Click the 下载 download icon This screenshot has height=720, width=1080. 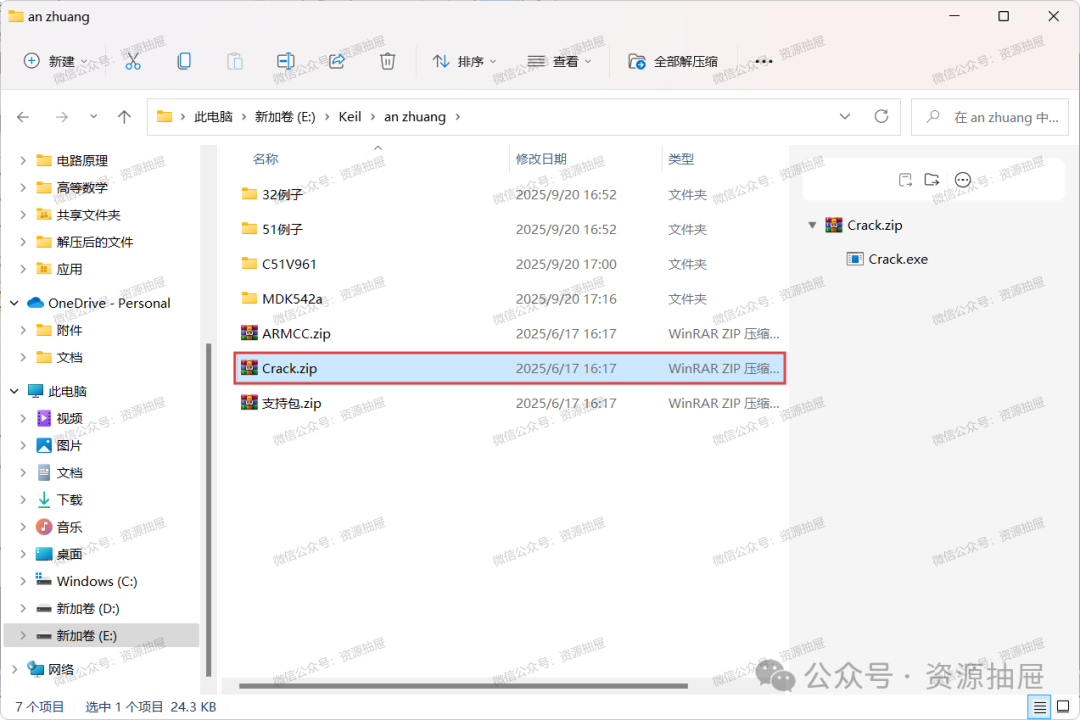pyautogui.click(x=44, y=500)
